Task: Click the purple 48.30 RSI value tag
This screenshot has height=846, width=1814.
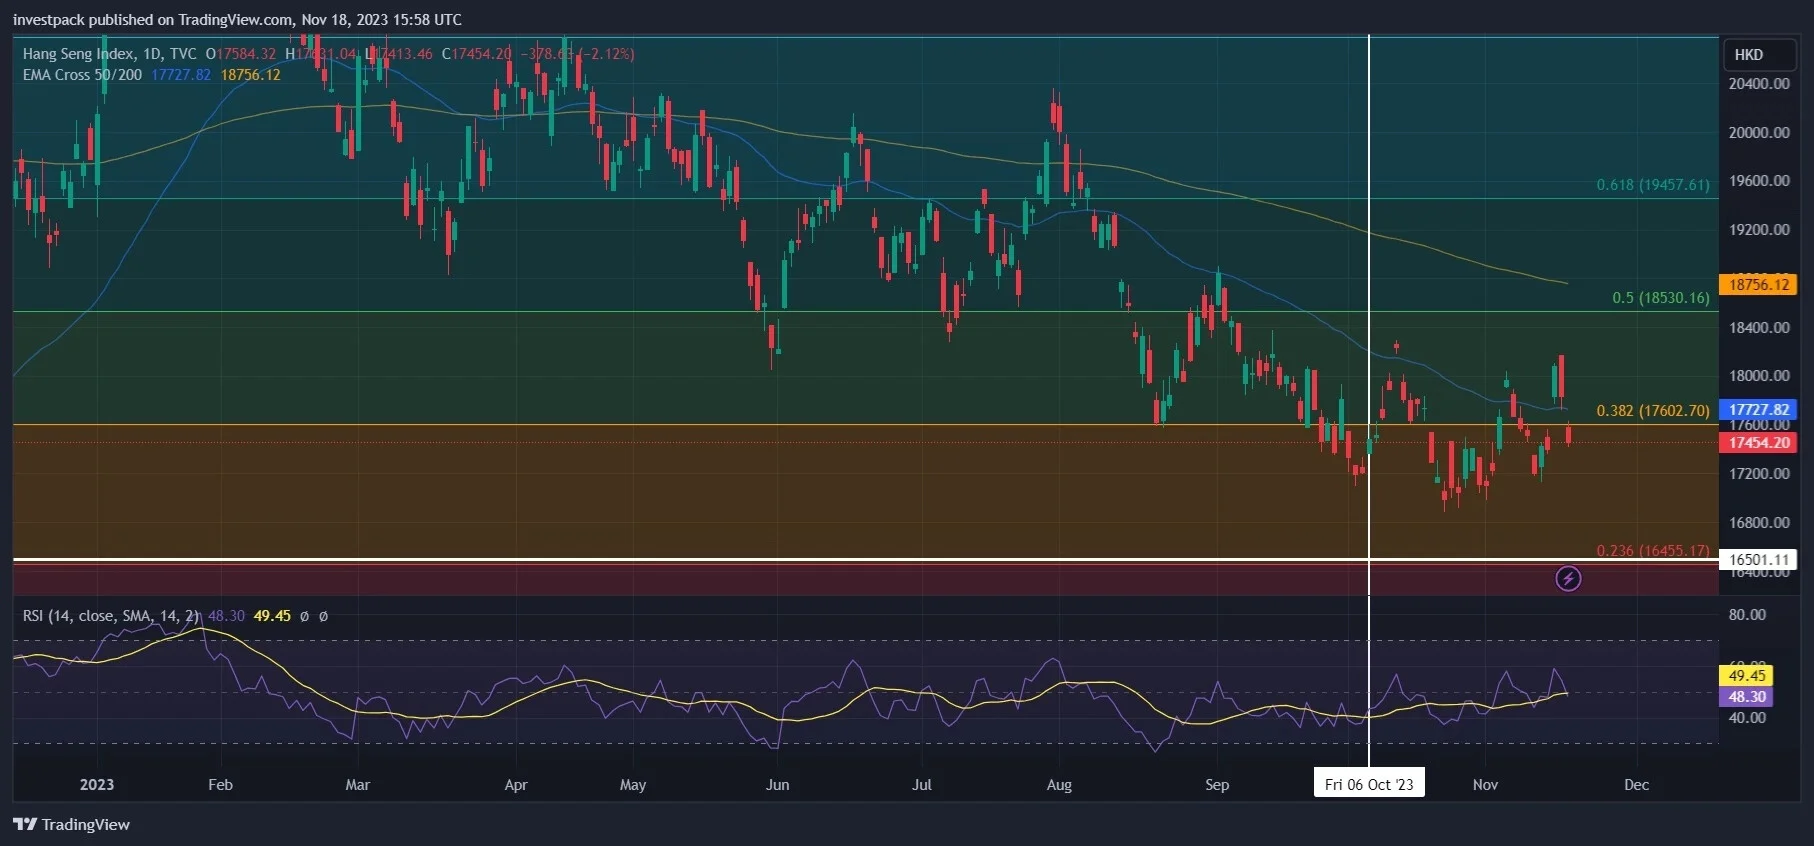Action: click(x=1747, y=697)
